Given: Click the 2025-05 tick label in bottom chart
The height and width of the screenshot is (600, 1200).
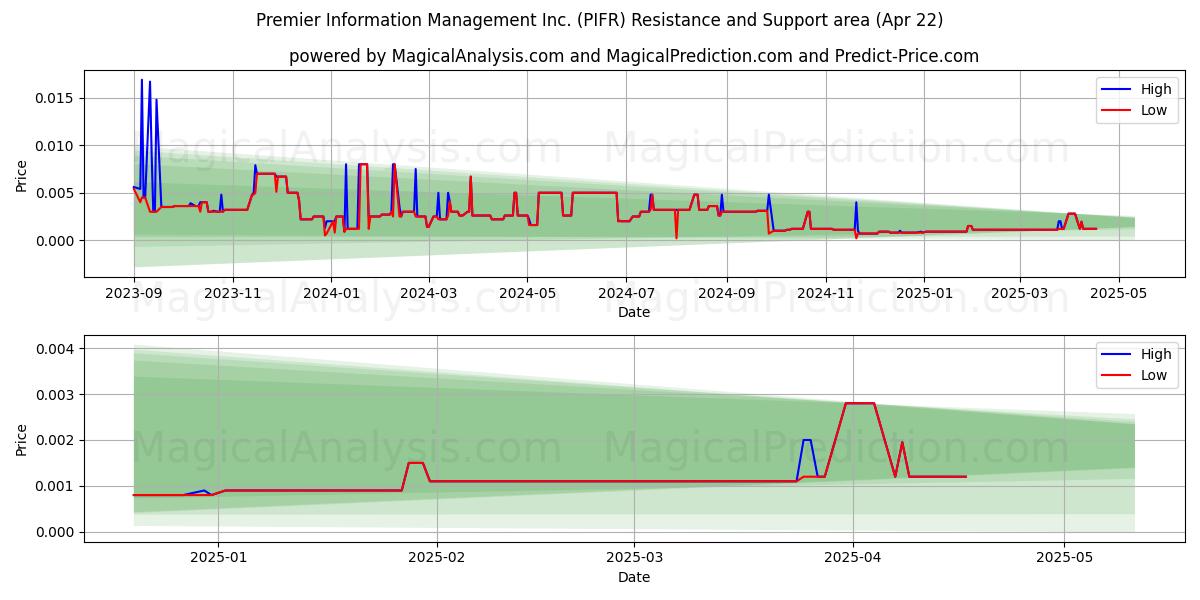Looking at the screenshot, I should pyautogui.click(x=1065, y=558).
